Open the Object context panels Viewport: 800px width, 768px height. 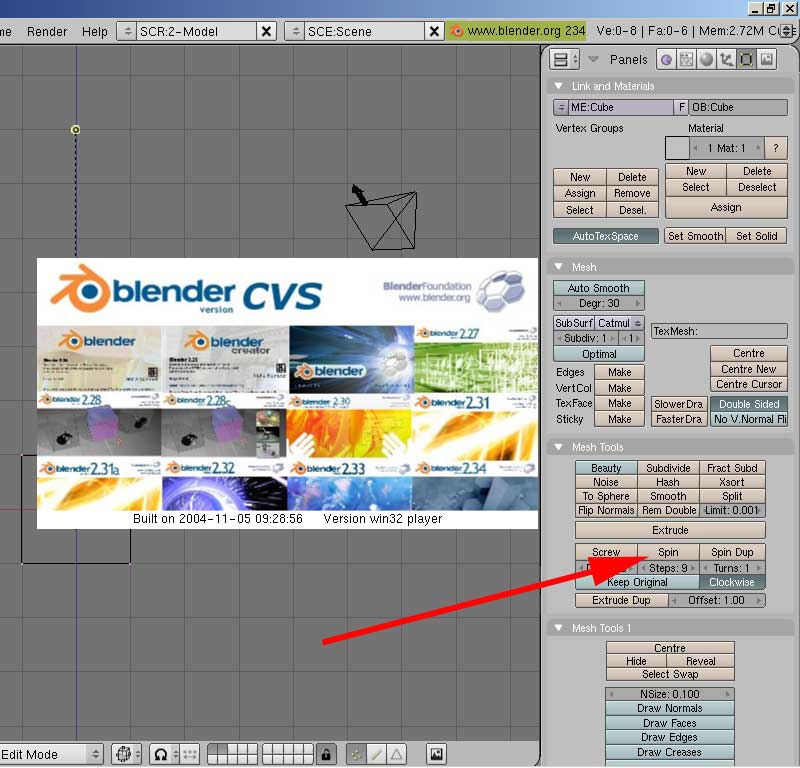(x=726, y=60)
